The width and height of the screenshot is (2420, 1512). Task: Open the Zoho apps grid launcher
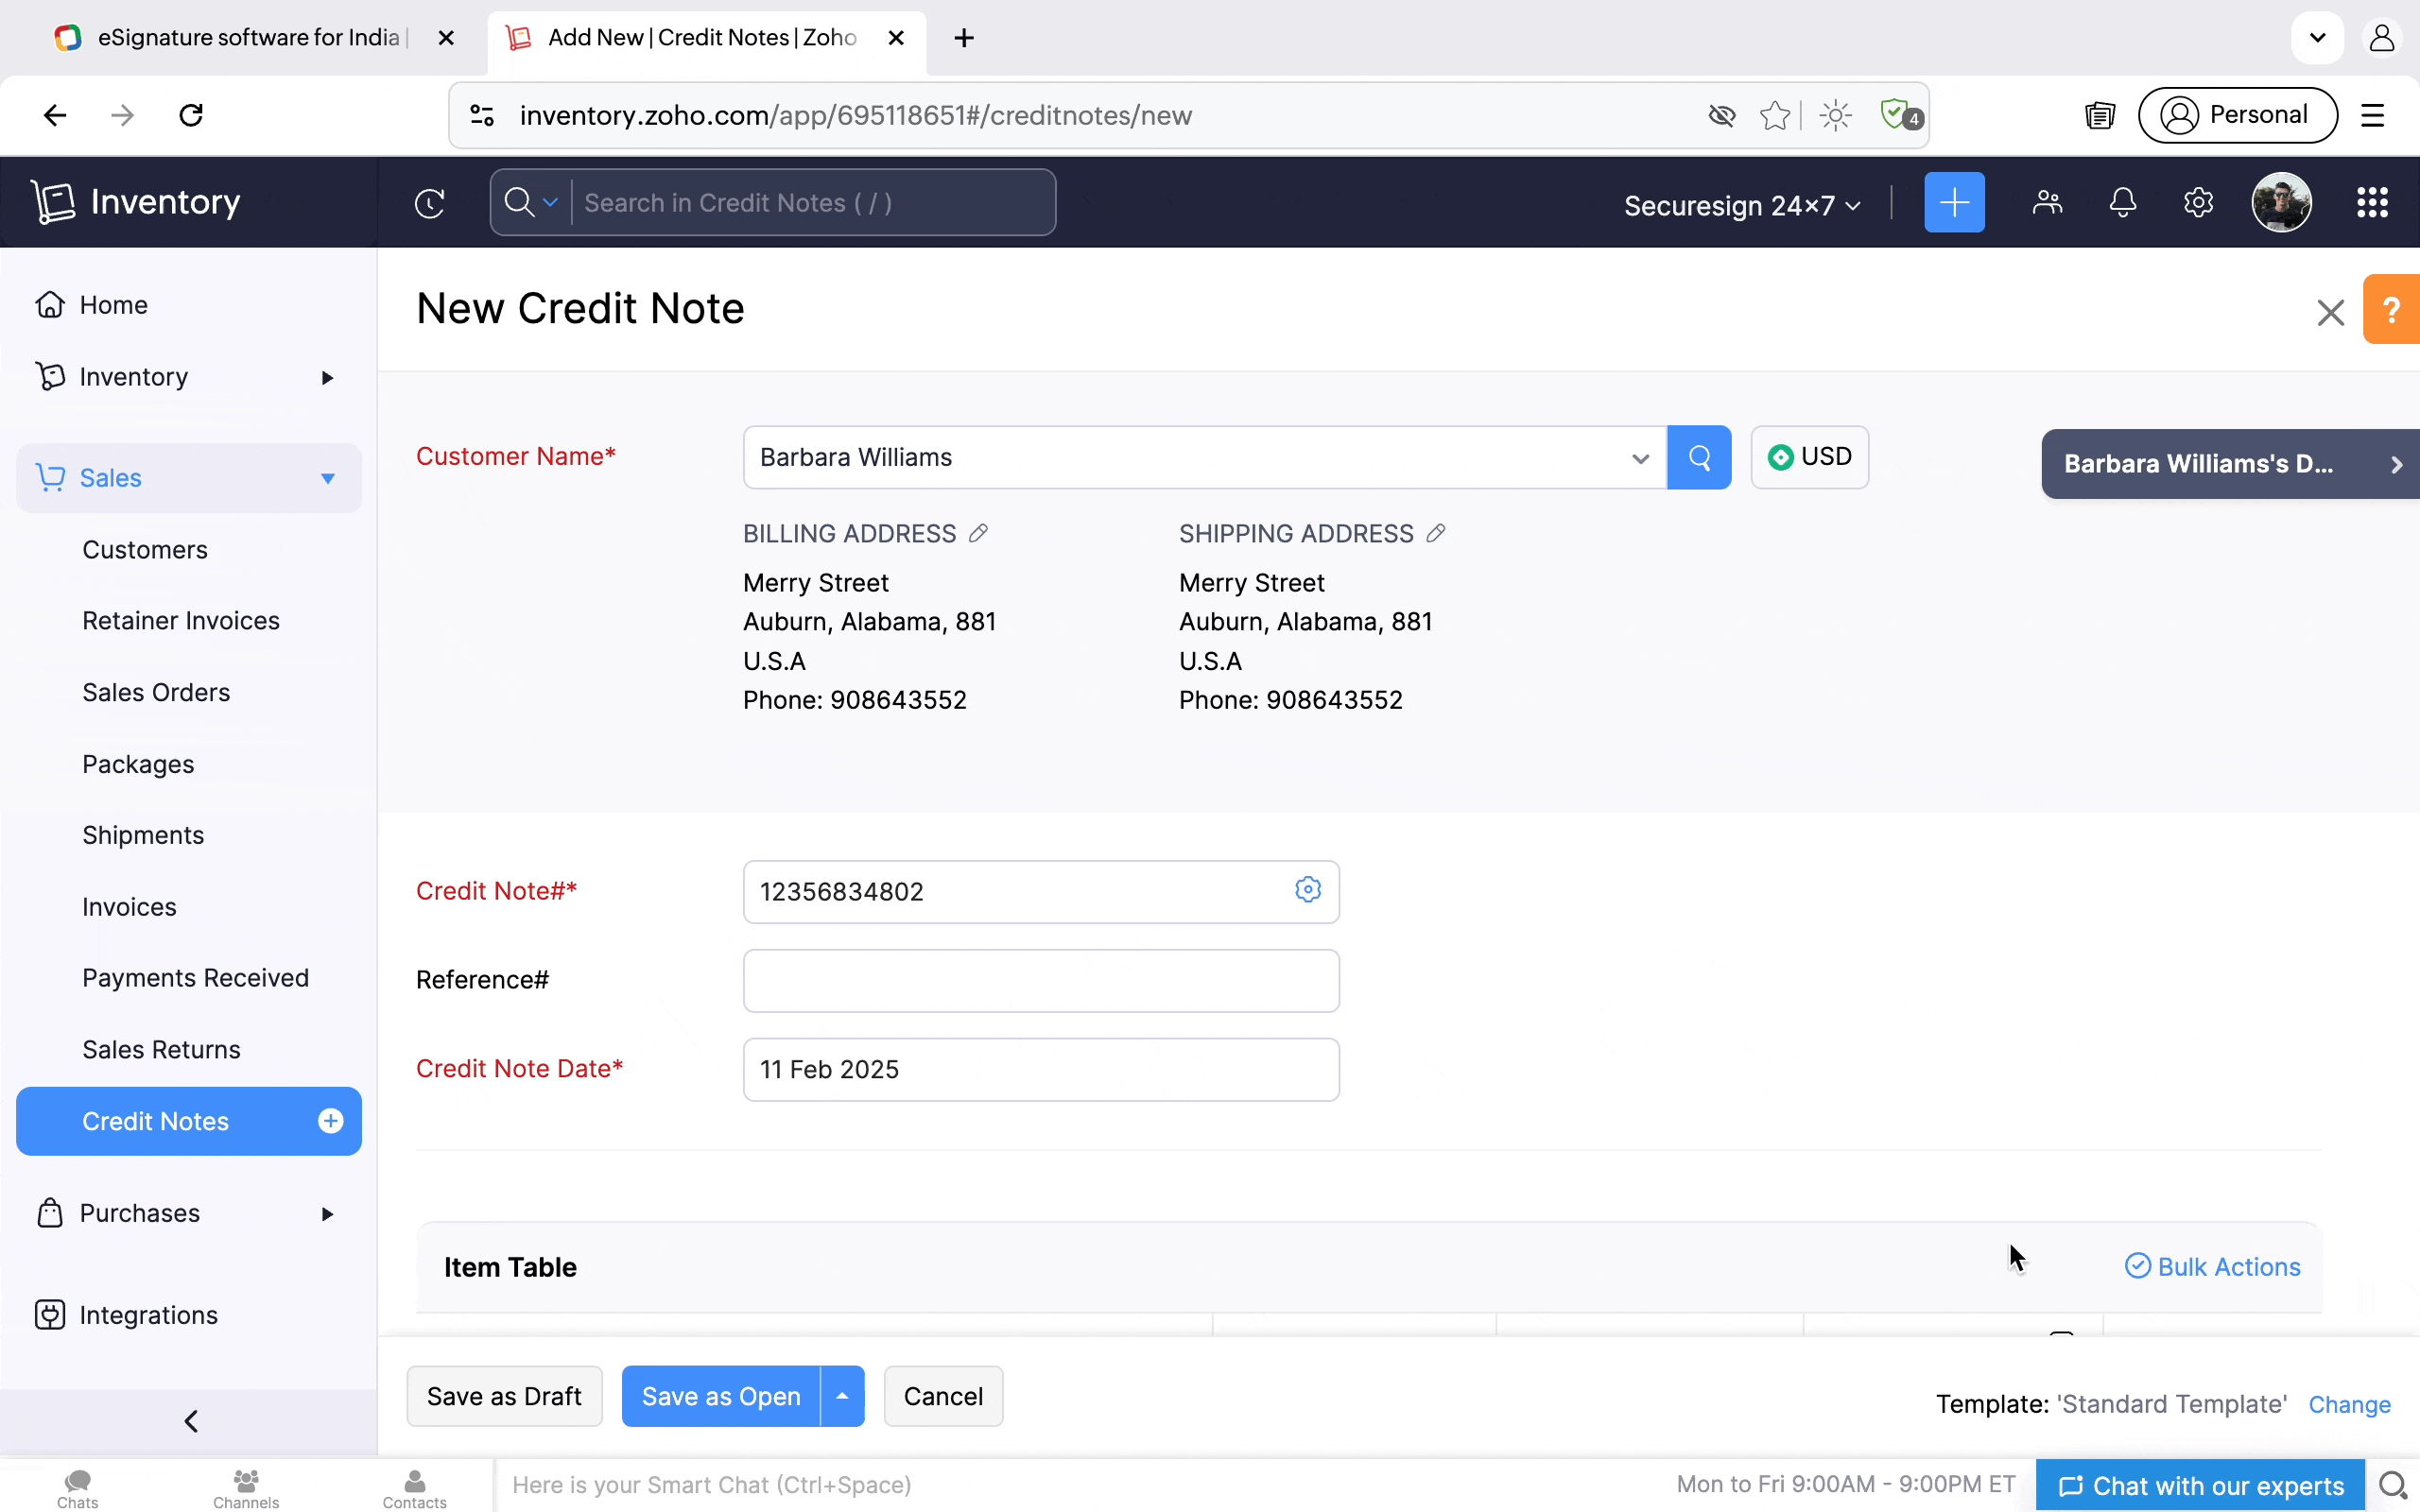coord(2371,203)
